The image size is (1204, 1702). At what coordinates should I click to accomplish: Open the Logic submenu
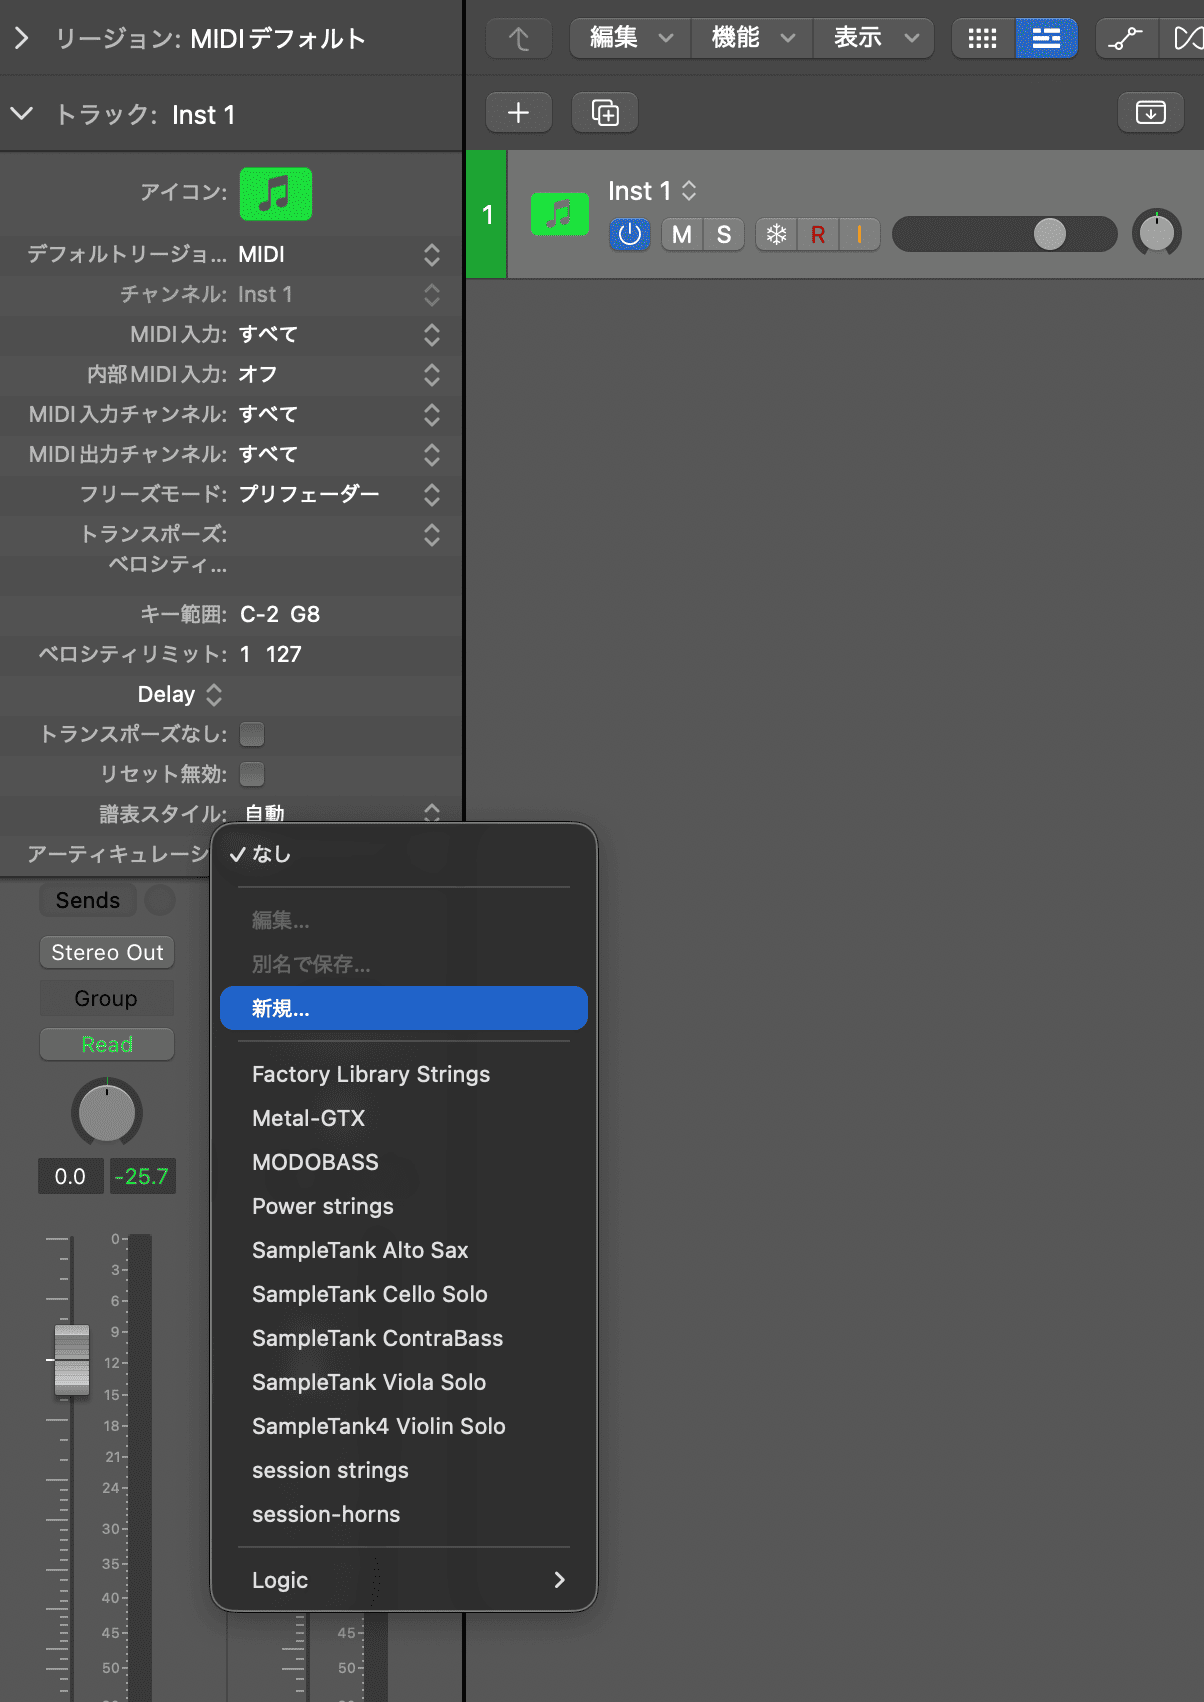[404, 1580]
